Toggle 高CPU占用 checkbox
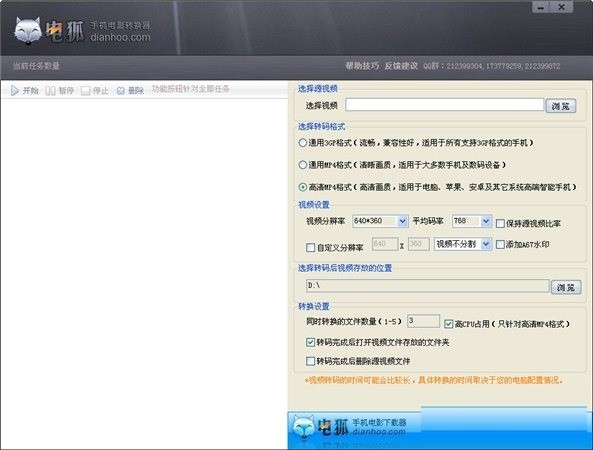593x450 pixels. [x=449, y=324]
